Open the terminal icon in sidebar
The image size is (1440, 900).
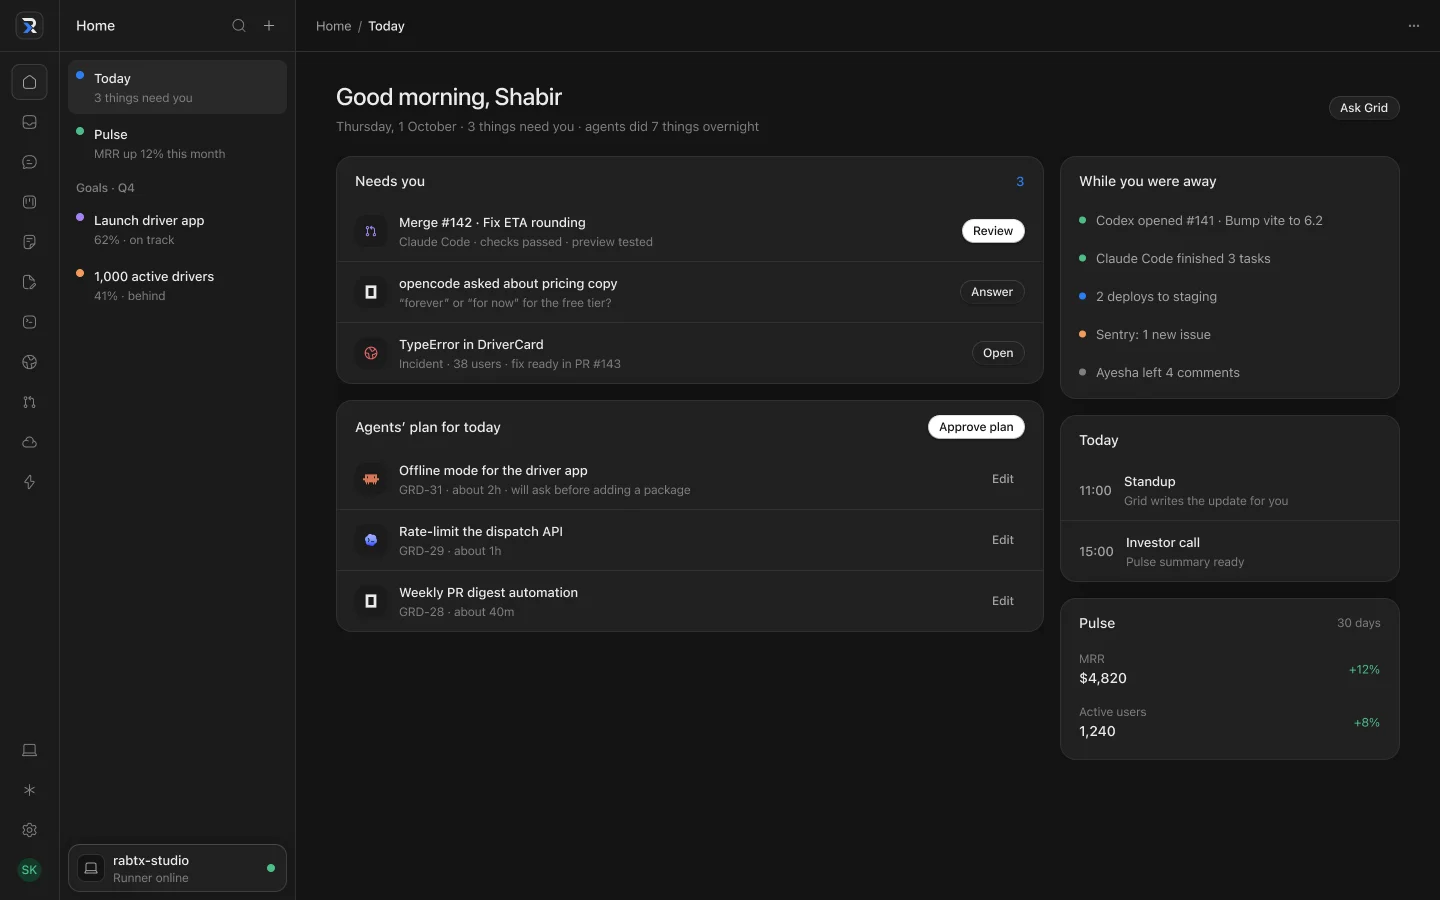coord(29,322)
